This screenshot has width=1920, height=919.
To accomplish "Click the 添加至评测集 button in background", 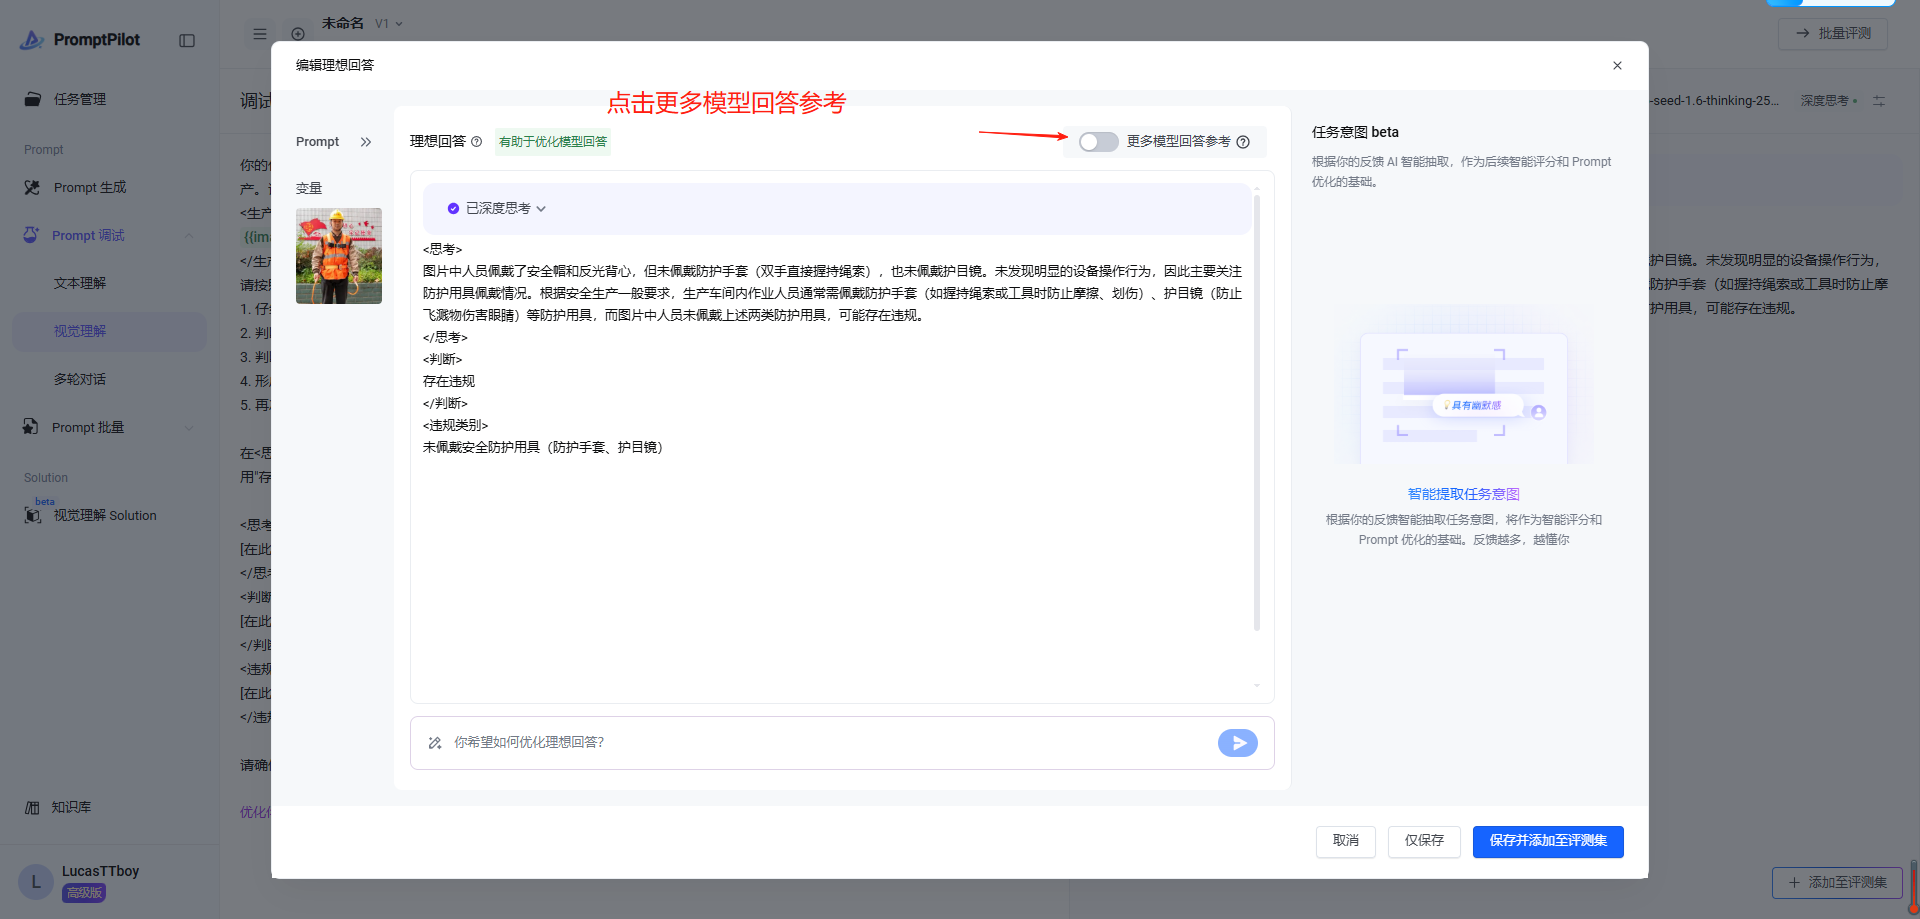I will [1837, 882].
